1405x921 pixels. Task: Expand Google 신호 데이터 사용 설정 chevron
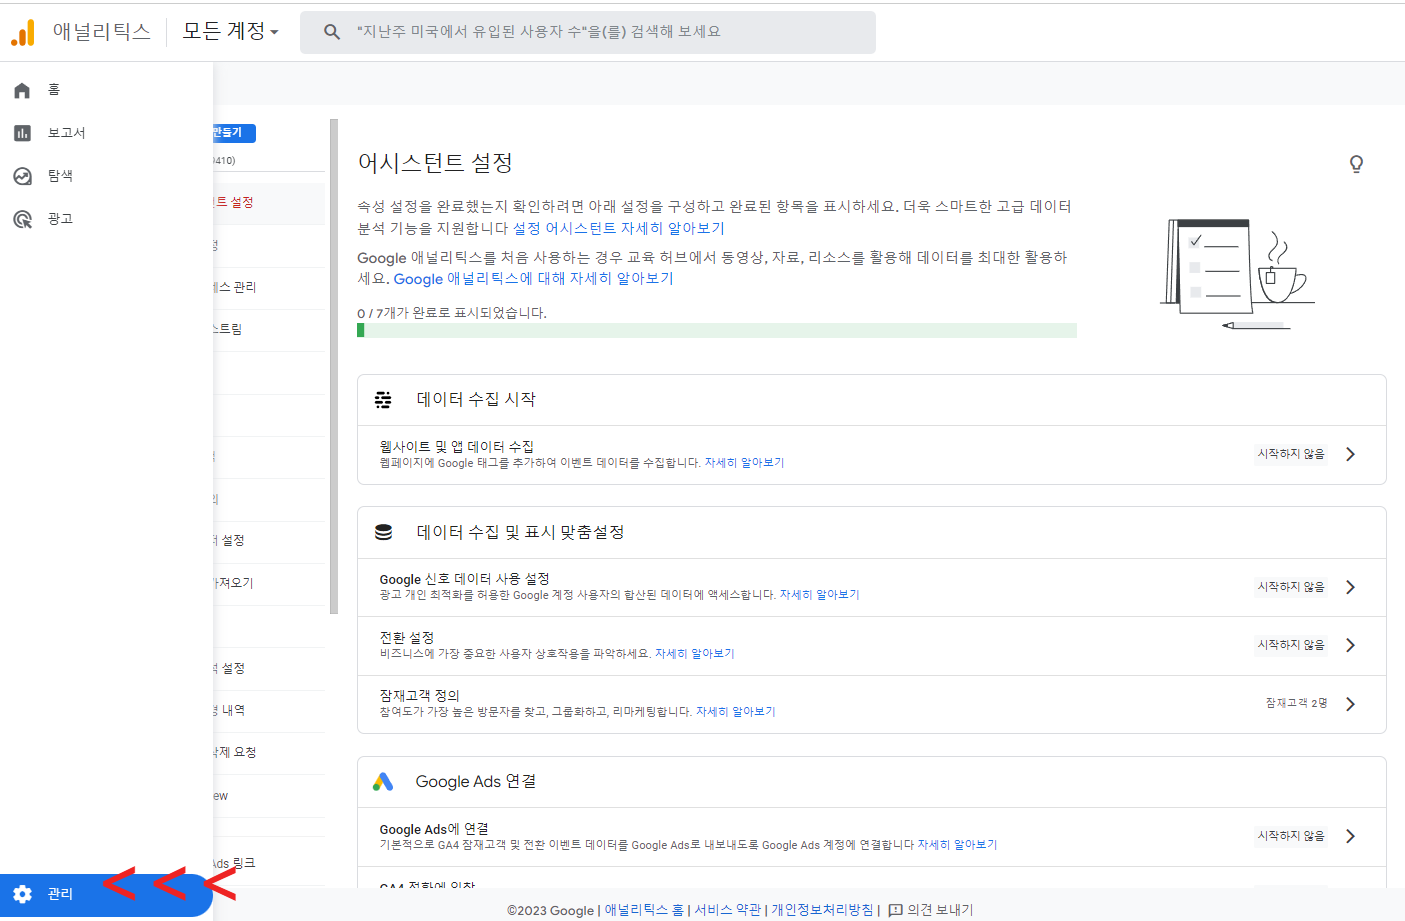point(1350,587)
